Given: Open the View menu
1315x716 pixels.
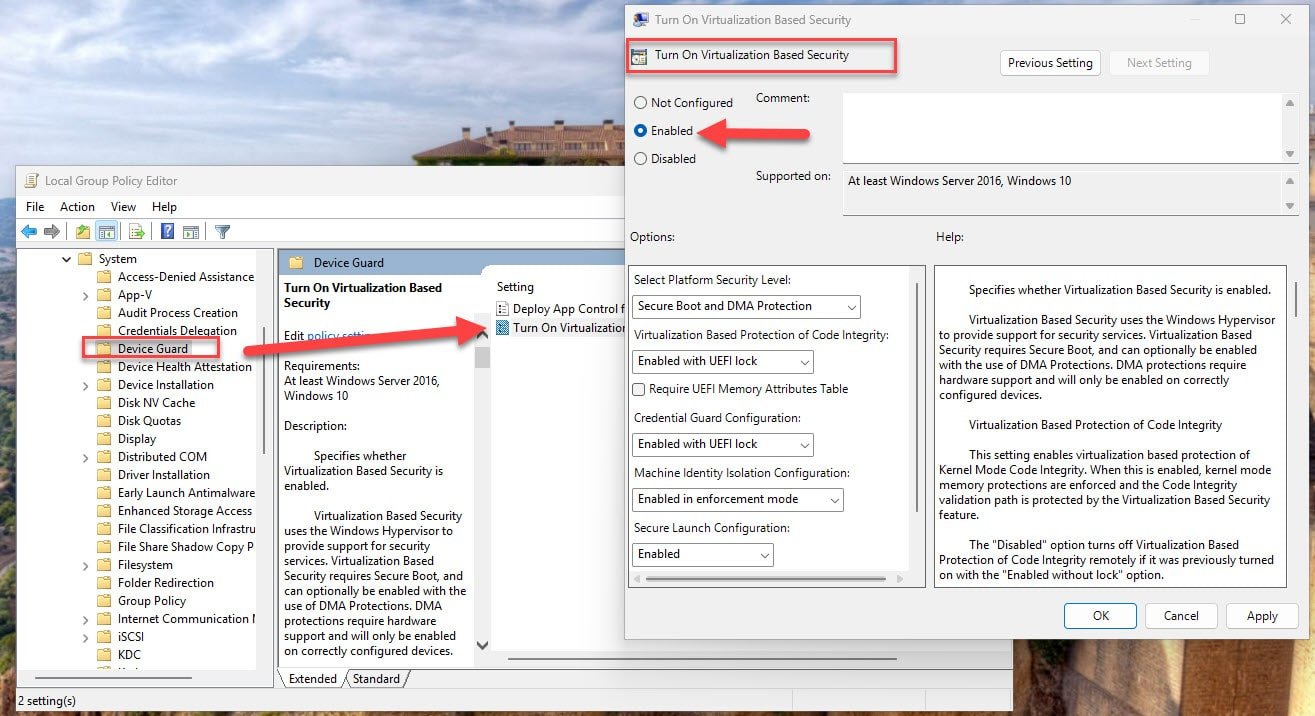Looking at the screenshot, I should 122,206.
